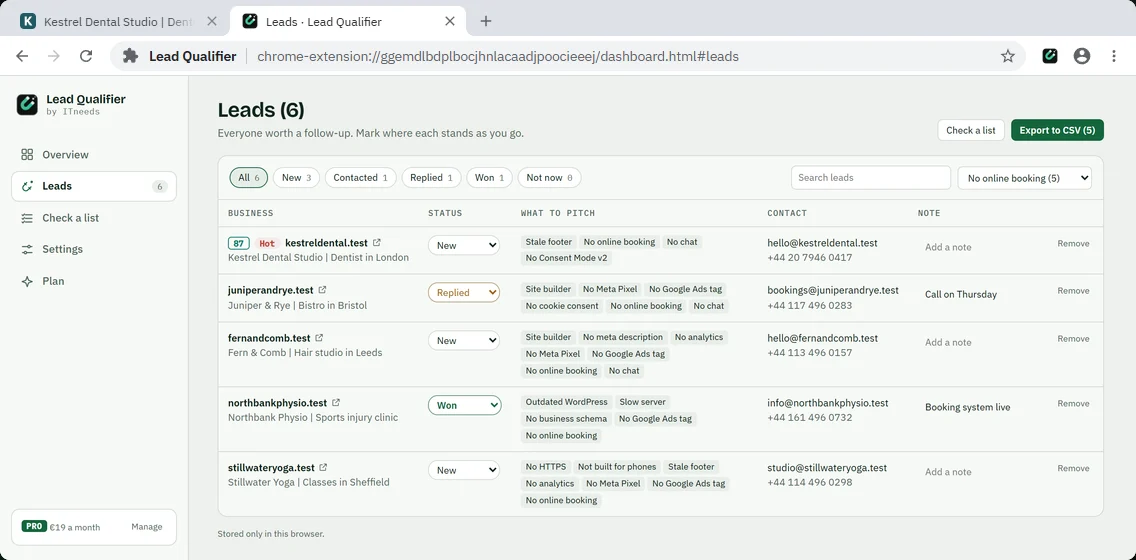Close the Kestrel Dental Studio tab
This screenshot has width=1136, height=560.
tap(212, 21)
